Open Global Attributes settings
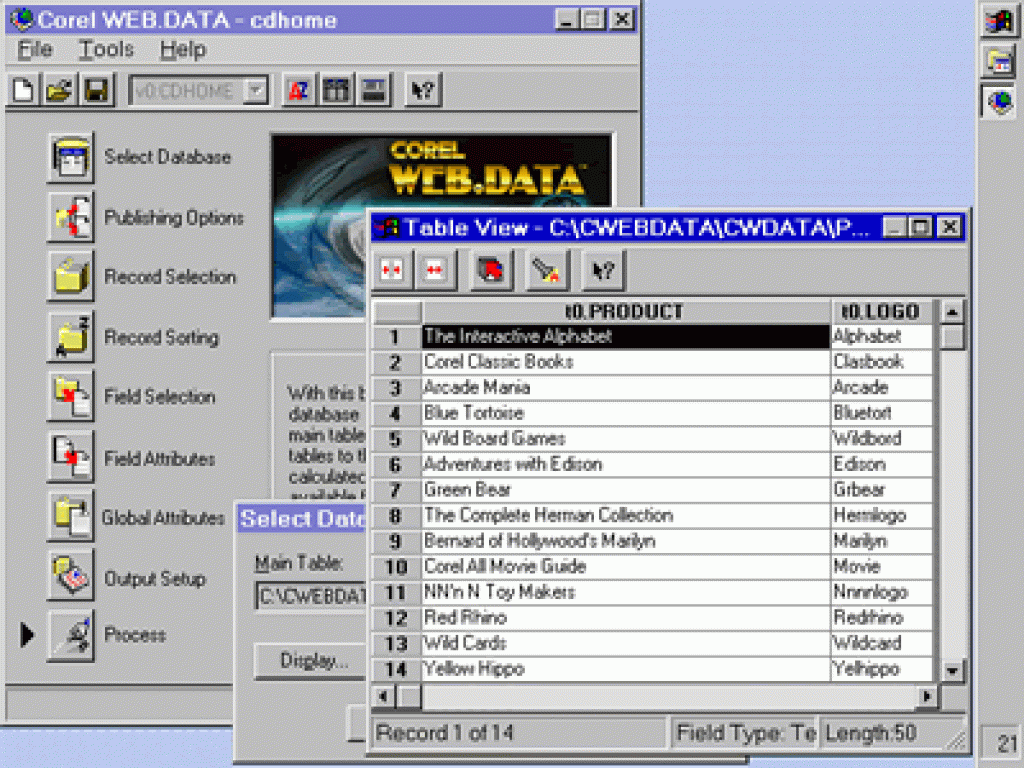The image size is (1024, 768). [x=69, y=517]
